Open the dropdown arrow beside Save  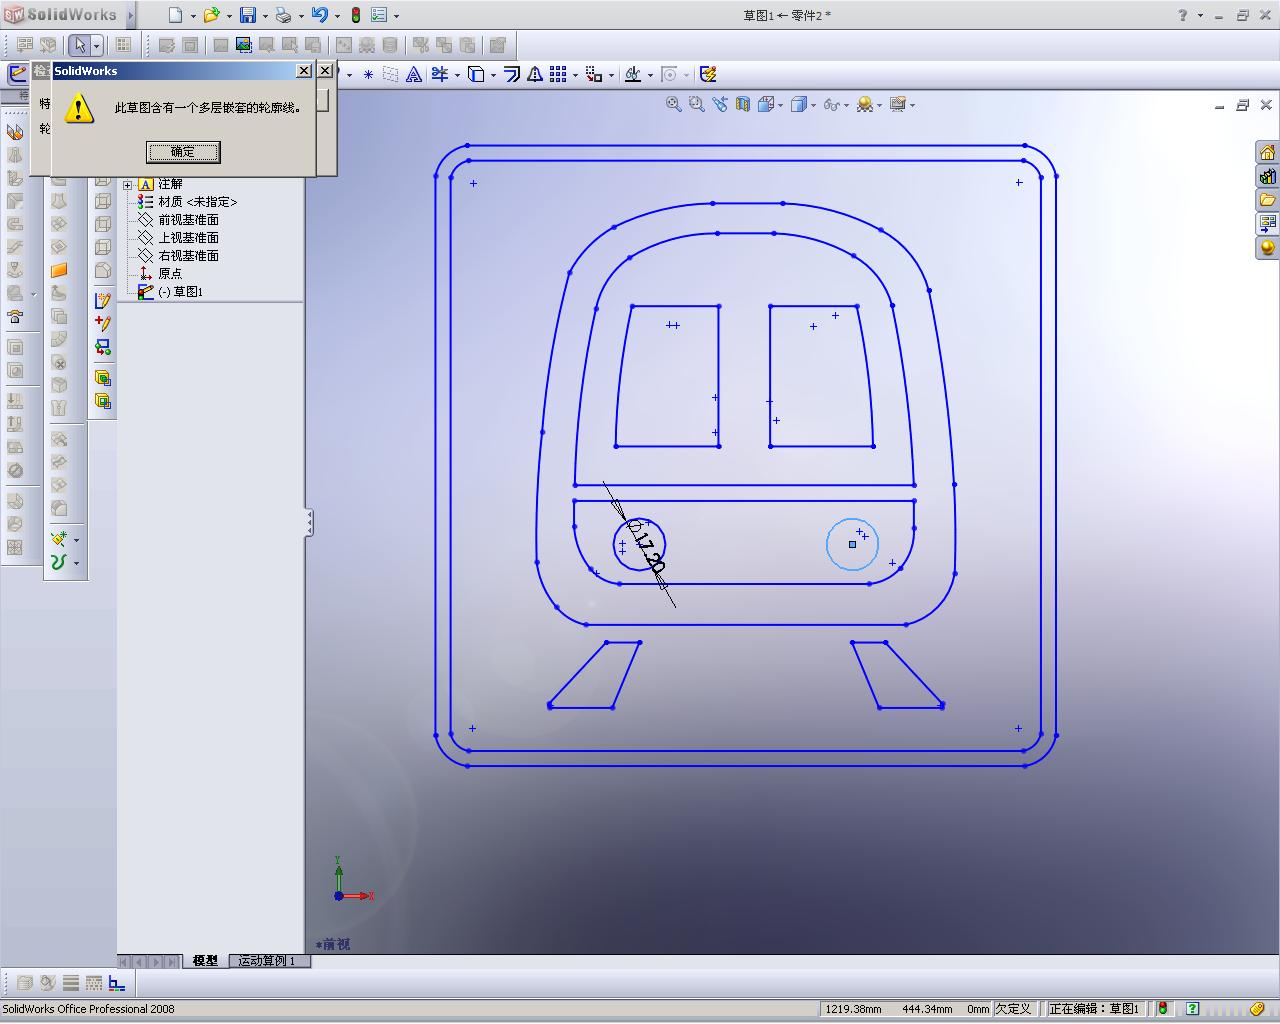click(x=265, y=16)
